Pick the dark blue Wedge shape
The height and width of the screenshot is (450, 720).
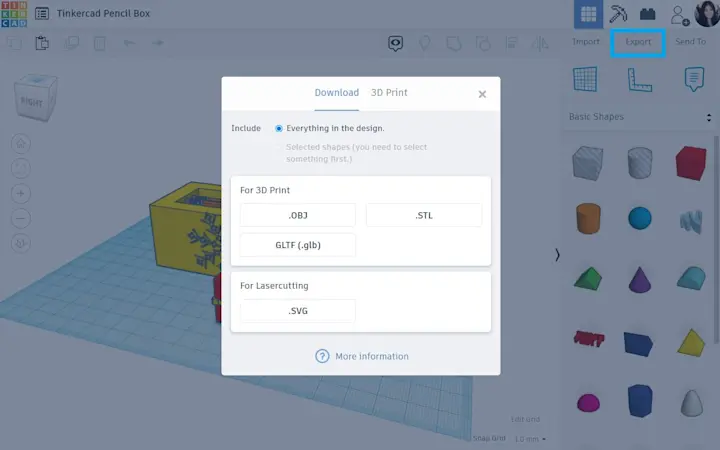click(638, 344)
